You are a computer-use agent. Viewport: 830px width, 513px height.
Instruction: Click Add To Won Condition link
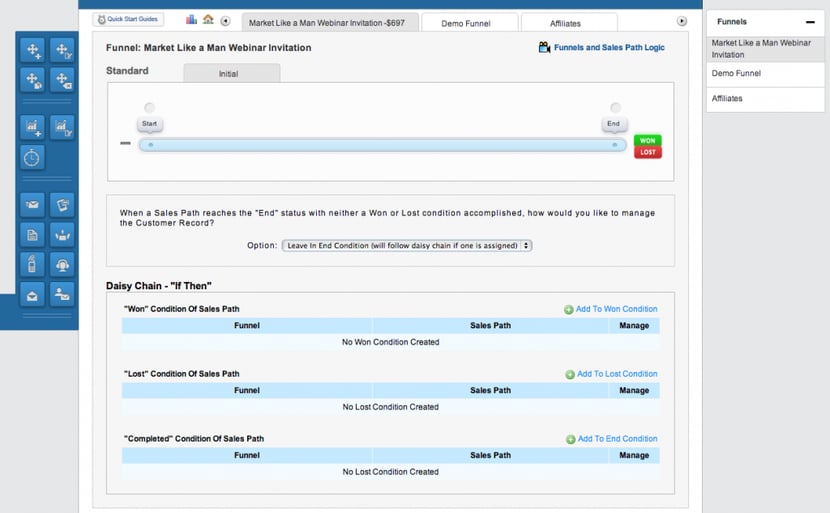616,309
